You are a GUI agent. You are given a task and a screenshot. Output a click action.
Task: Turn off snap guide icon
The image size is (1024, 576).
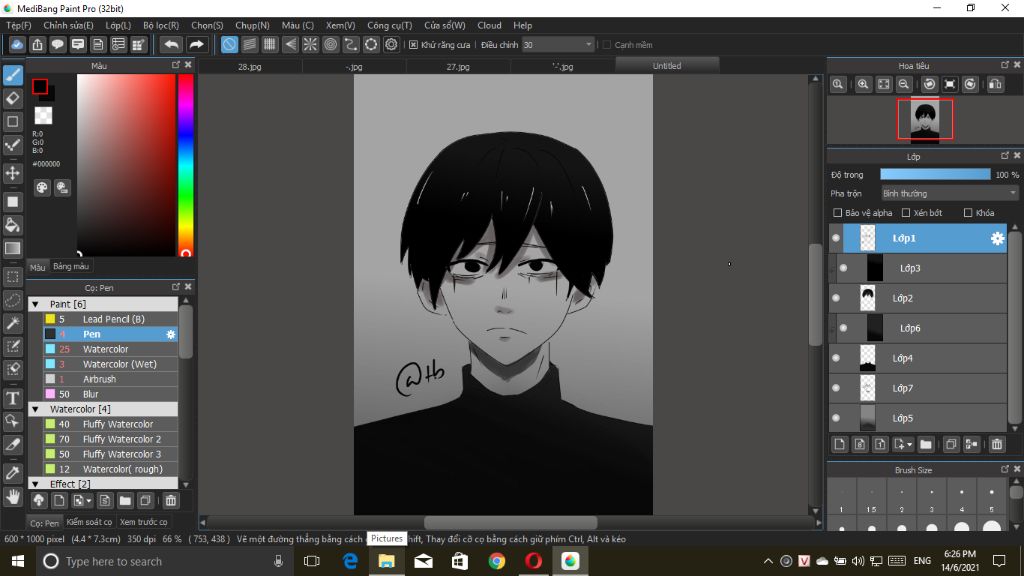(229, 44)
